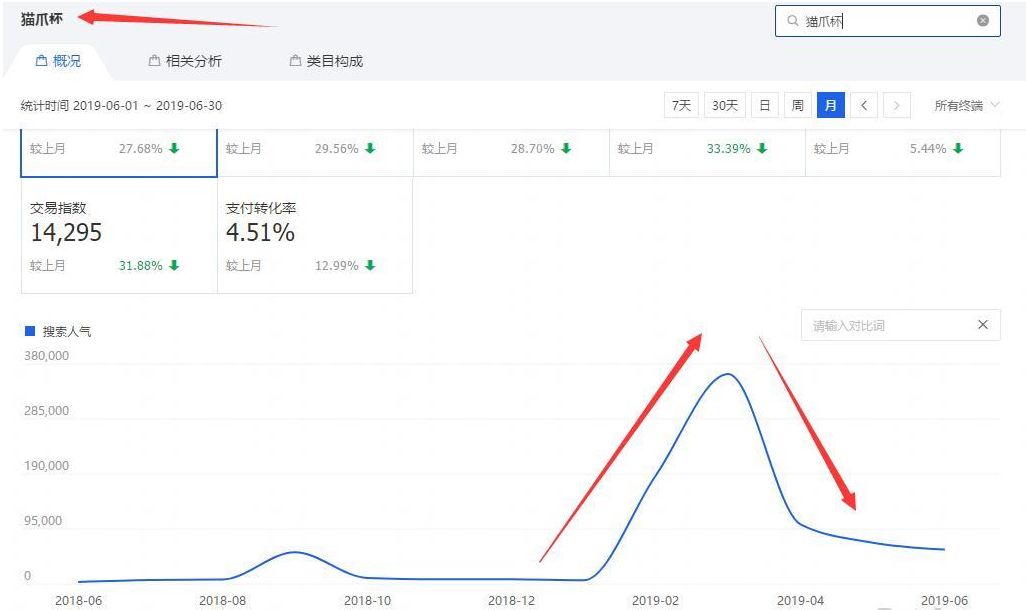Click the previous period left arrow
The width and height of the screenshot is (1026, 610).
coord(864,104)
